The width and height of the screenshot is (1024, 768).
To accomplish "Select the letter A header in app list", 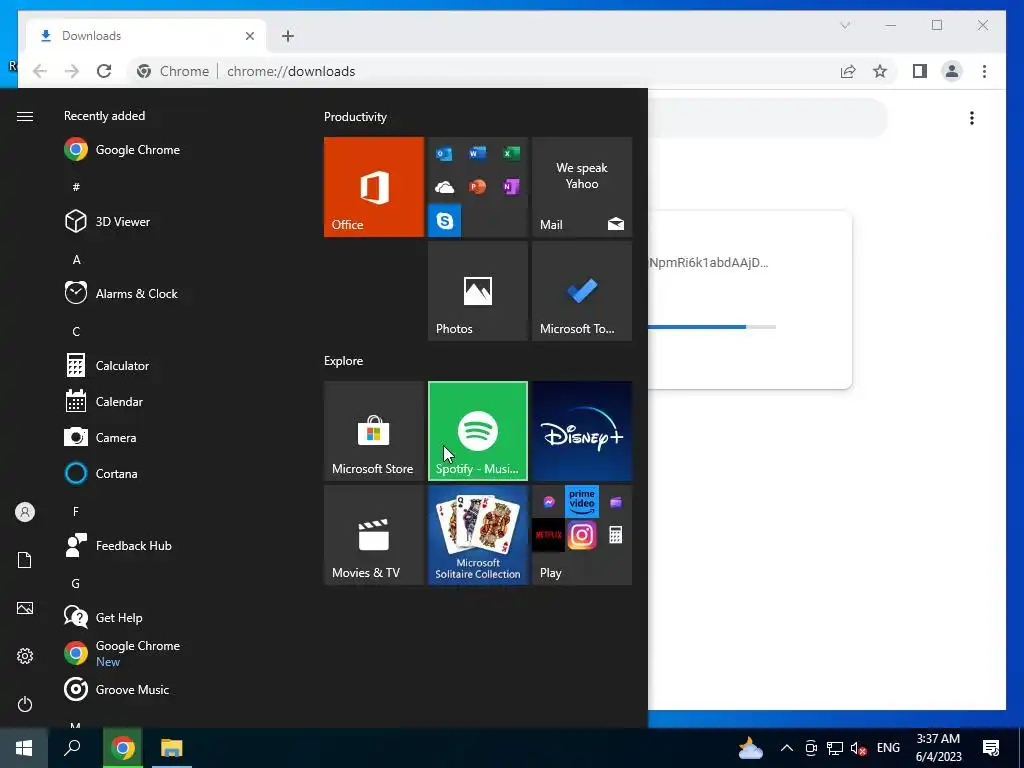I will 76,259.
